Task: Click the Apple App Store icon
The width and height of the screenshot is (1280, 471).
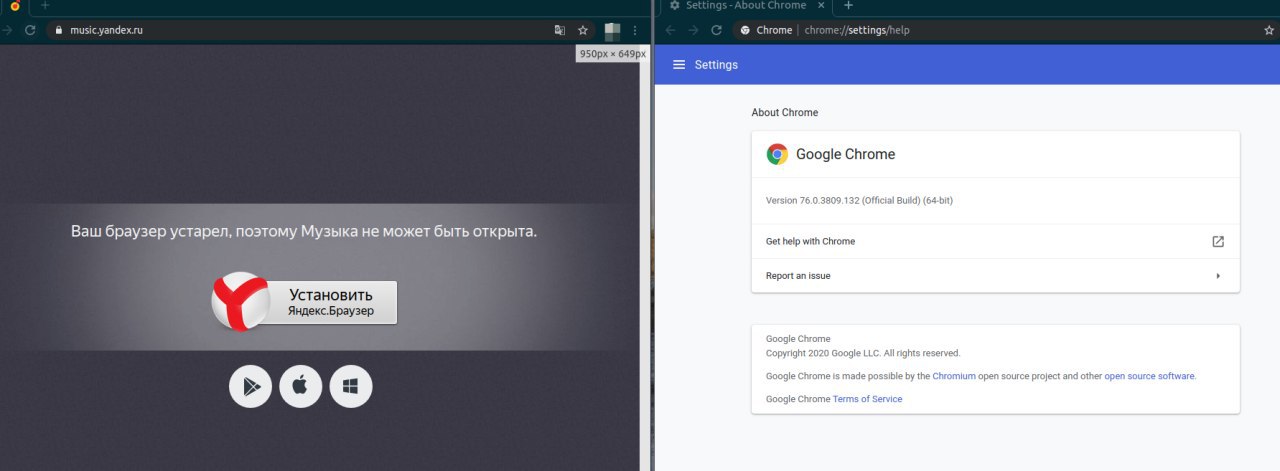Action: tap(300, 386)
